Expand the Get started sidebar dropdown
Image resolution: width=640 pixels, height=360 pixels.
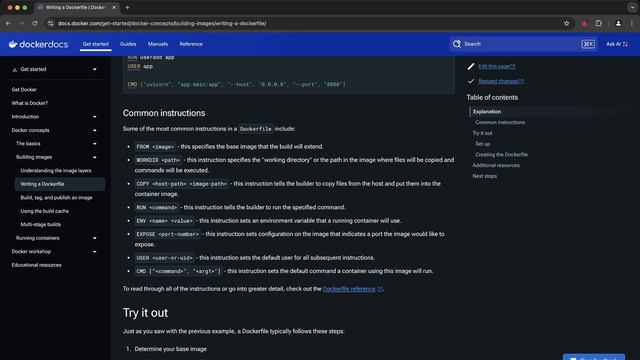pyautogui.click(x=95, y=69)
